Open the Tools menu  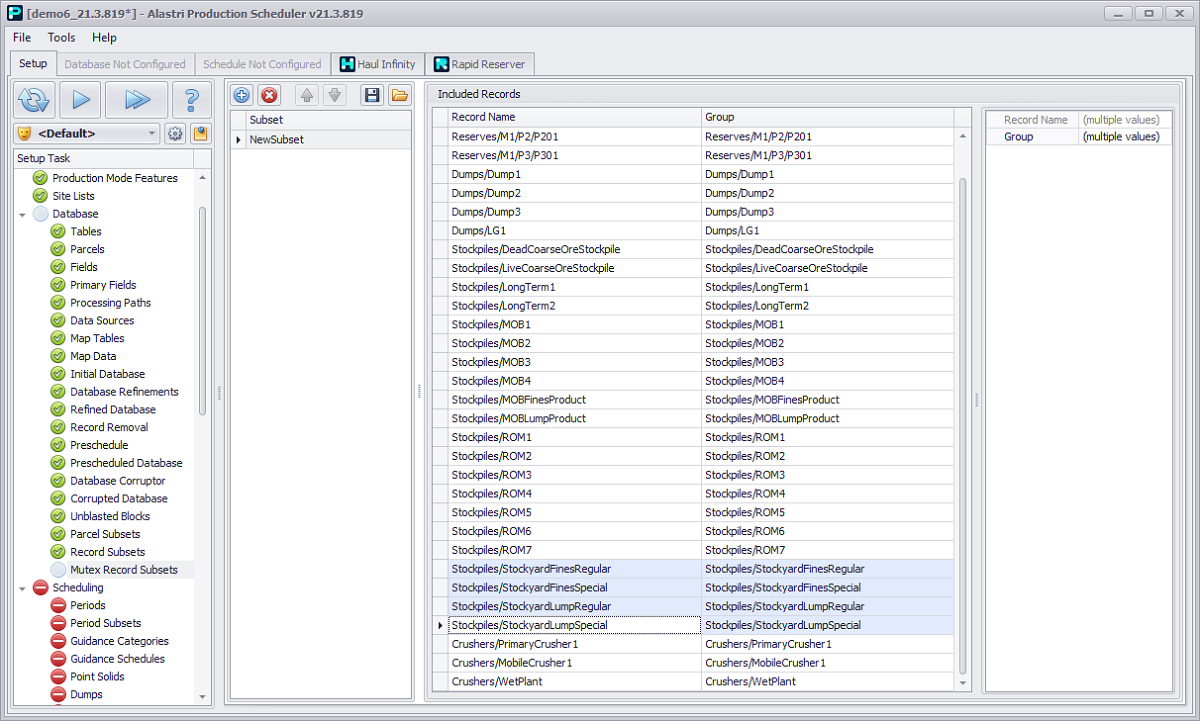(61, 37)
